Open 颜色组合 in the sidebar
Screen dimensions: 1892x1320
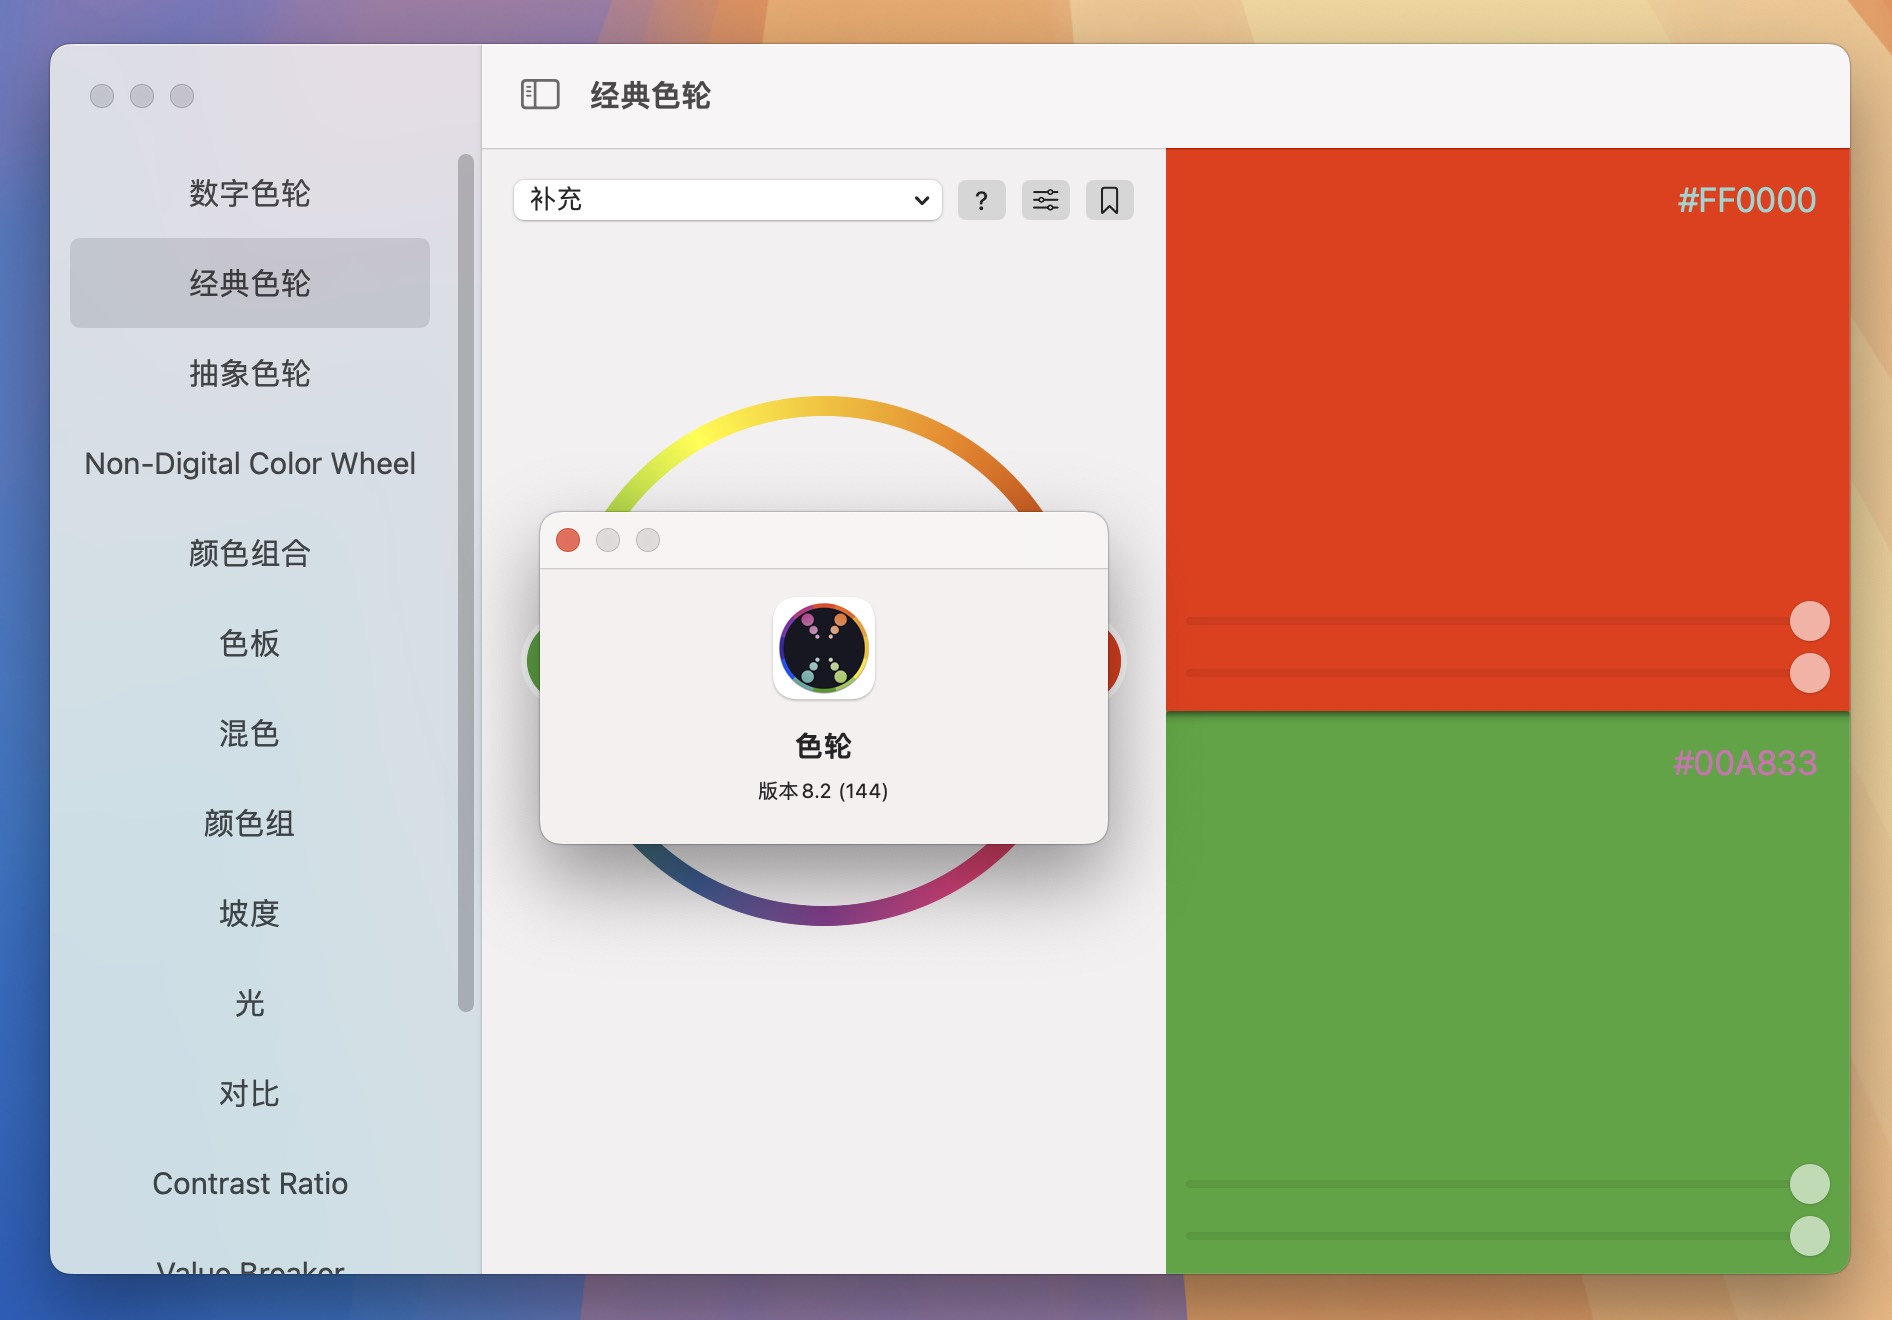point(250,553)
